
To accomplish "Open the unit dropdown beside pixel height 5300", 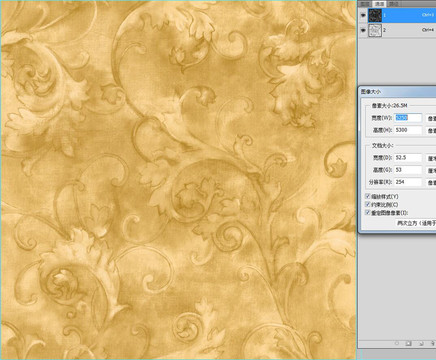I will click(x=431, y=130).
